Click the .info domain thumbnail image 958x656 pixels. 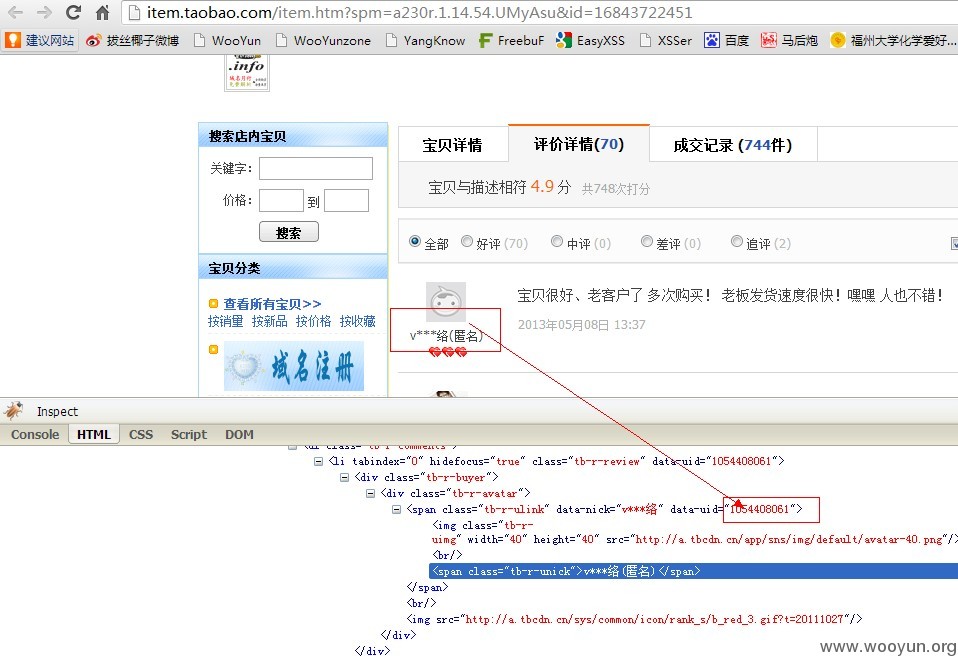point(247,73)
